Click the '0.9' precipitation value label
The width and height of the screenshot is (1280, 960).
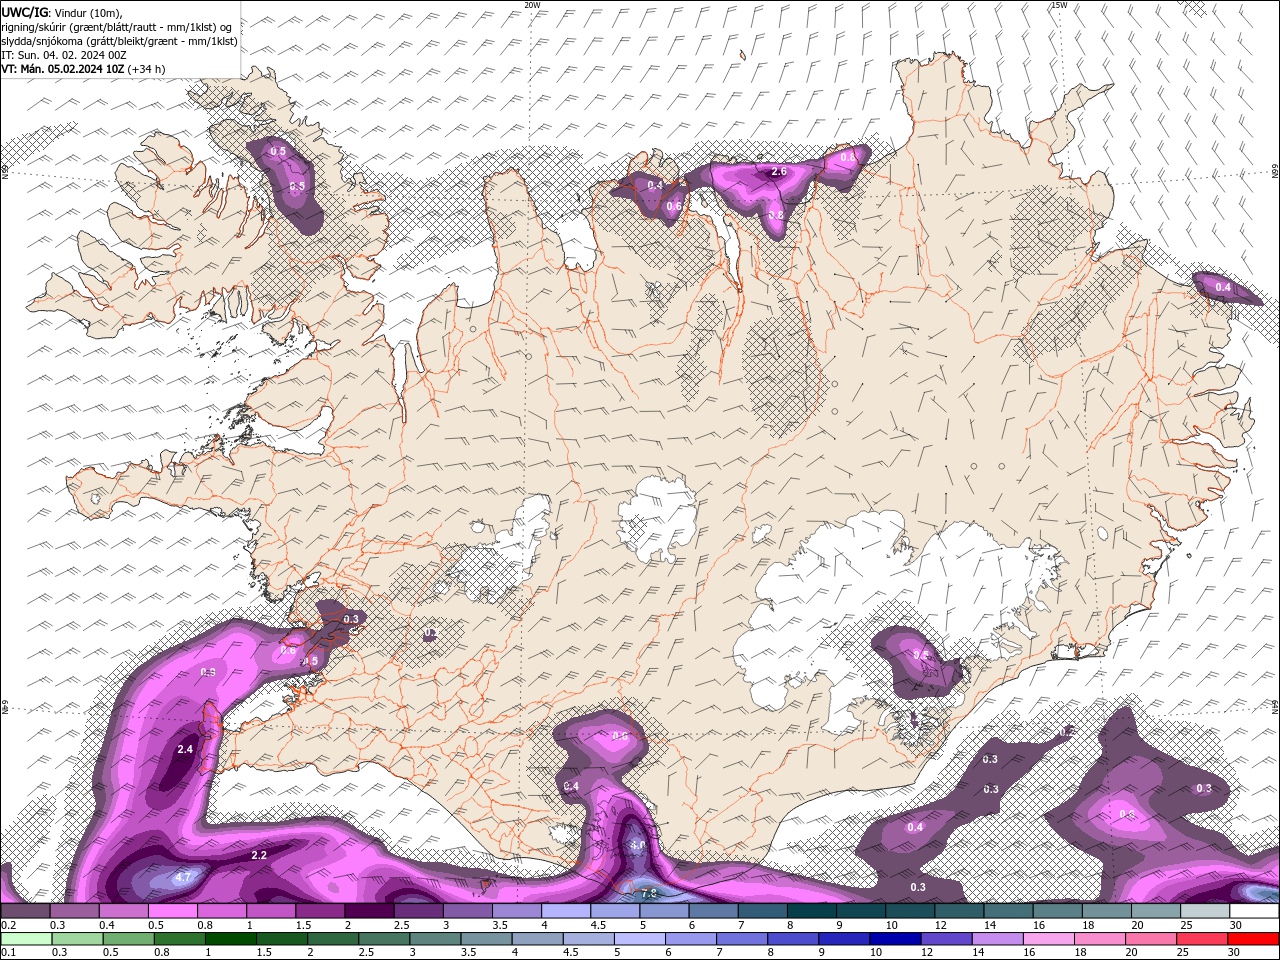click(208, 673)
